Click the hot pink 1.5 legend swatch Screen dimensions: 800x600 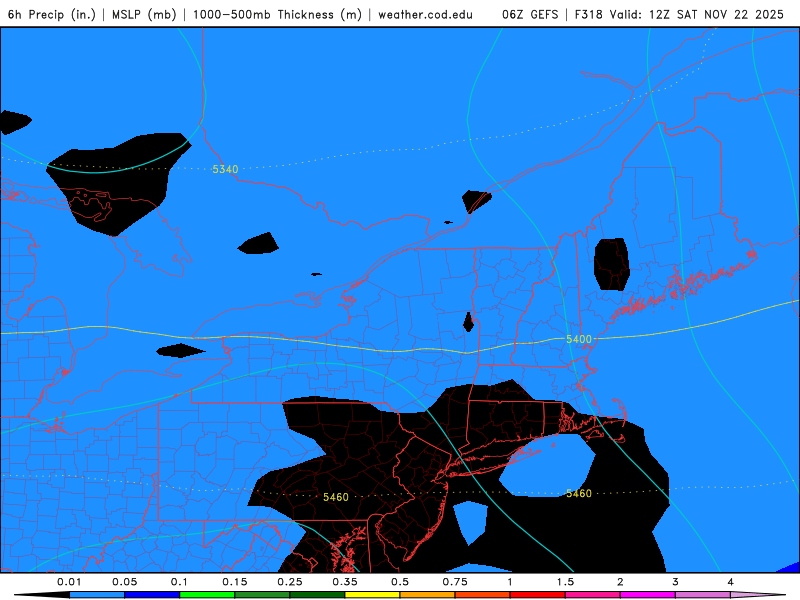(x=593, y=595)
